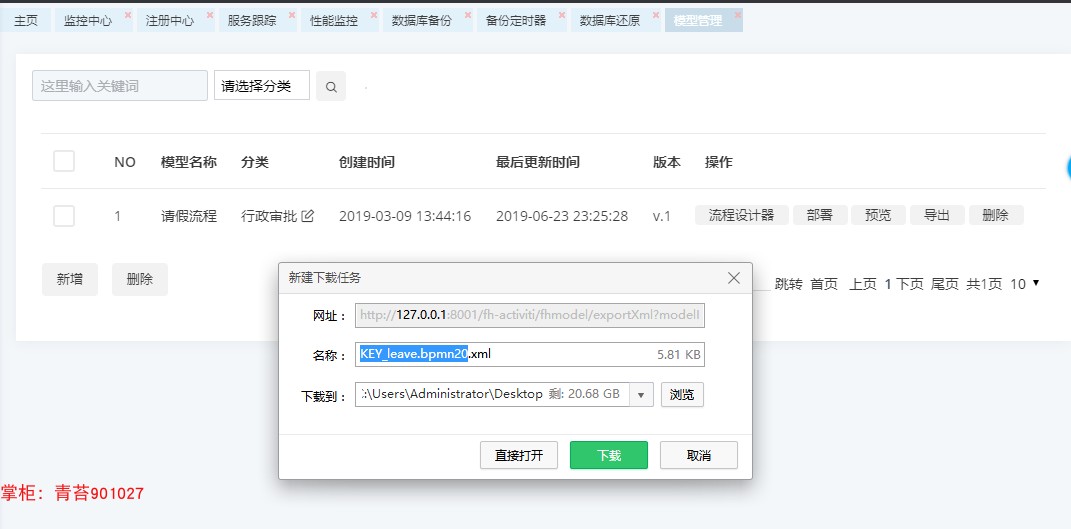The width and height of the screenshot is (1071, 529).
Task: Click the 行政审批 category cell text
Action: (269, 216)
